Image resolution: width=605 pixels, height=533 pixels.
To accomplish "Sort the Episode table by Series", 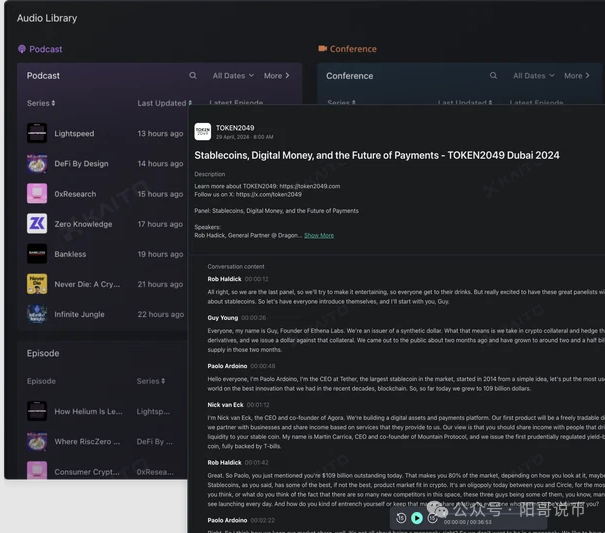I will (151, 381).
